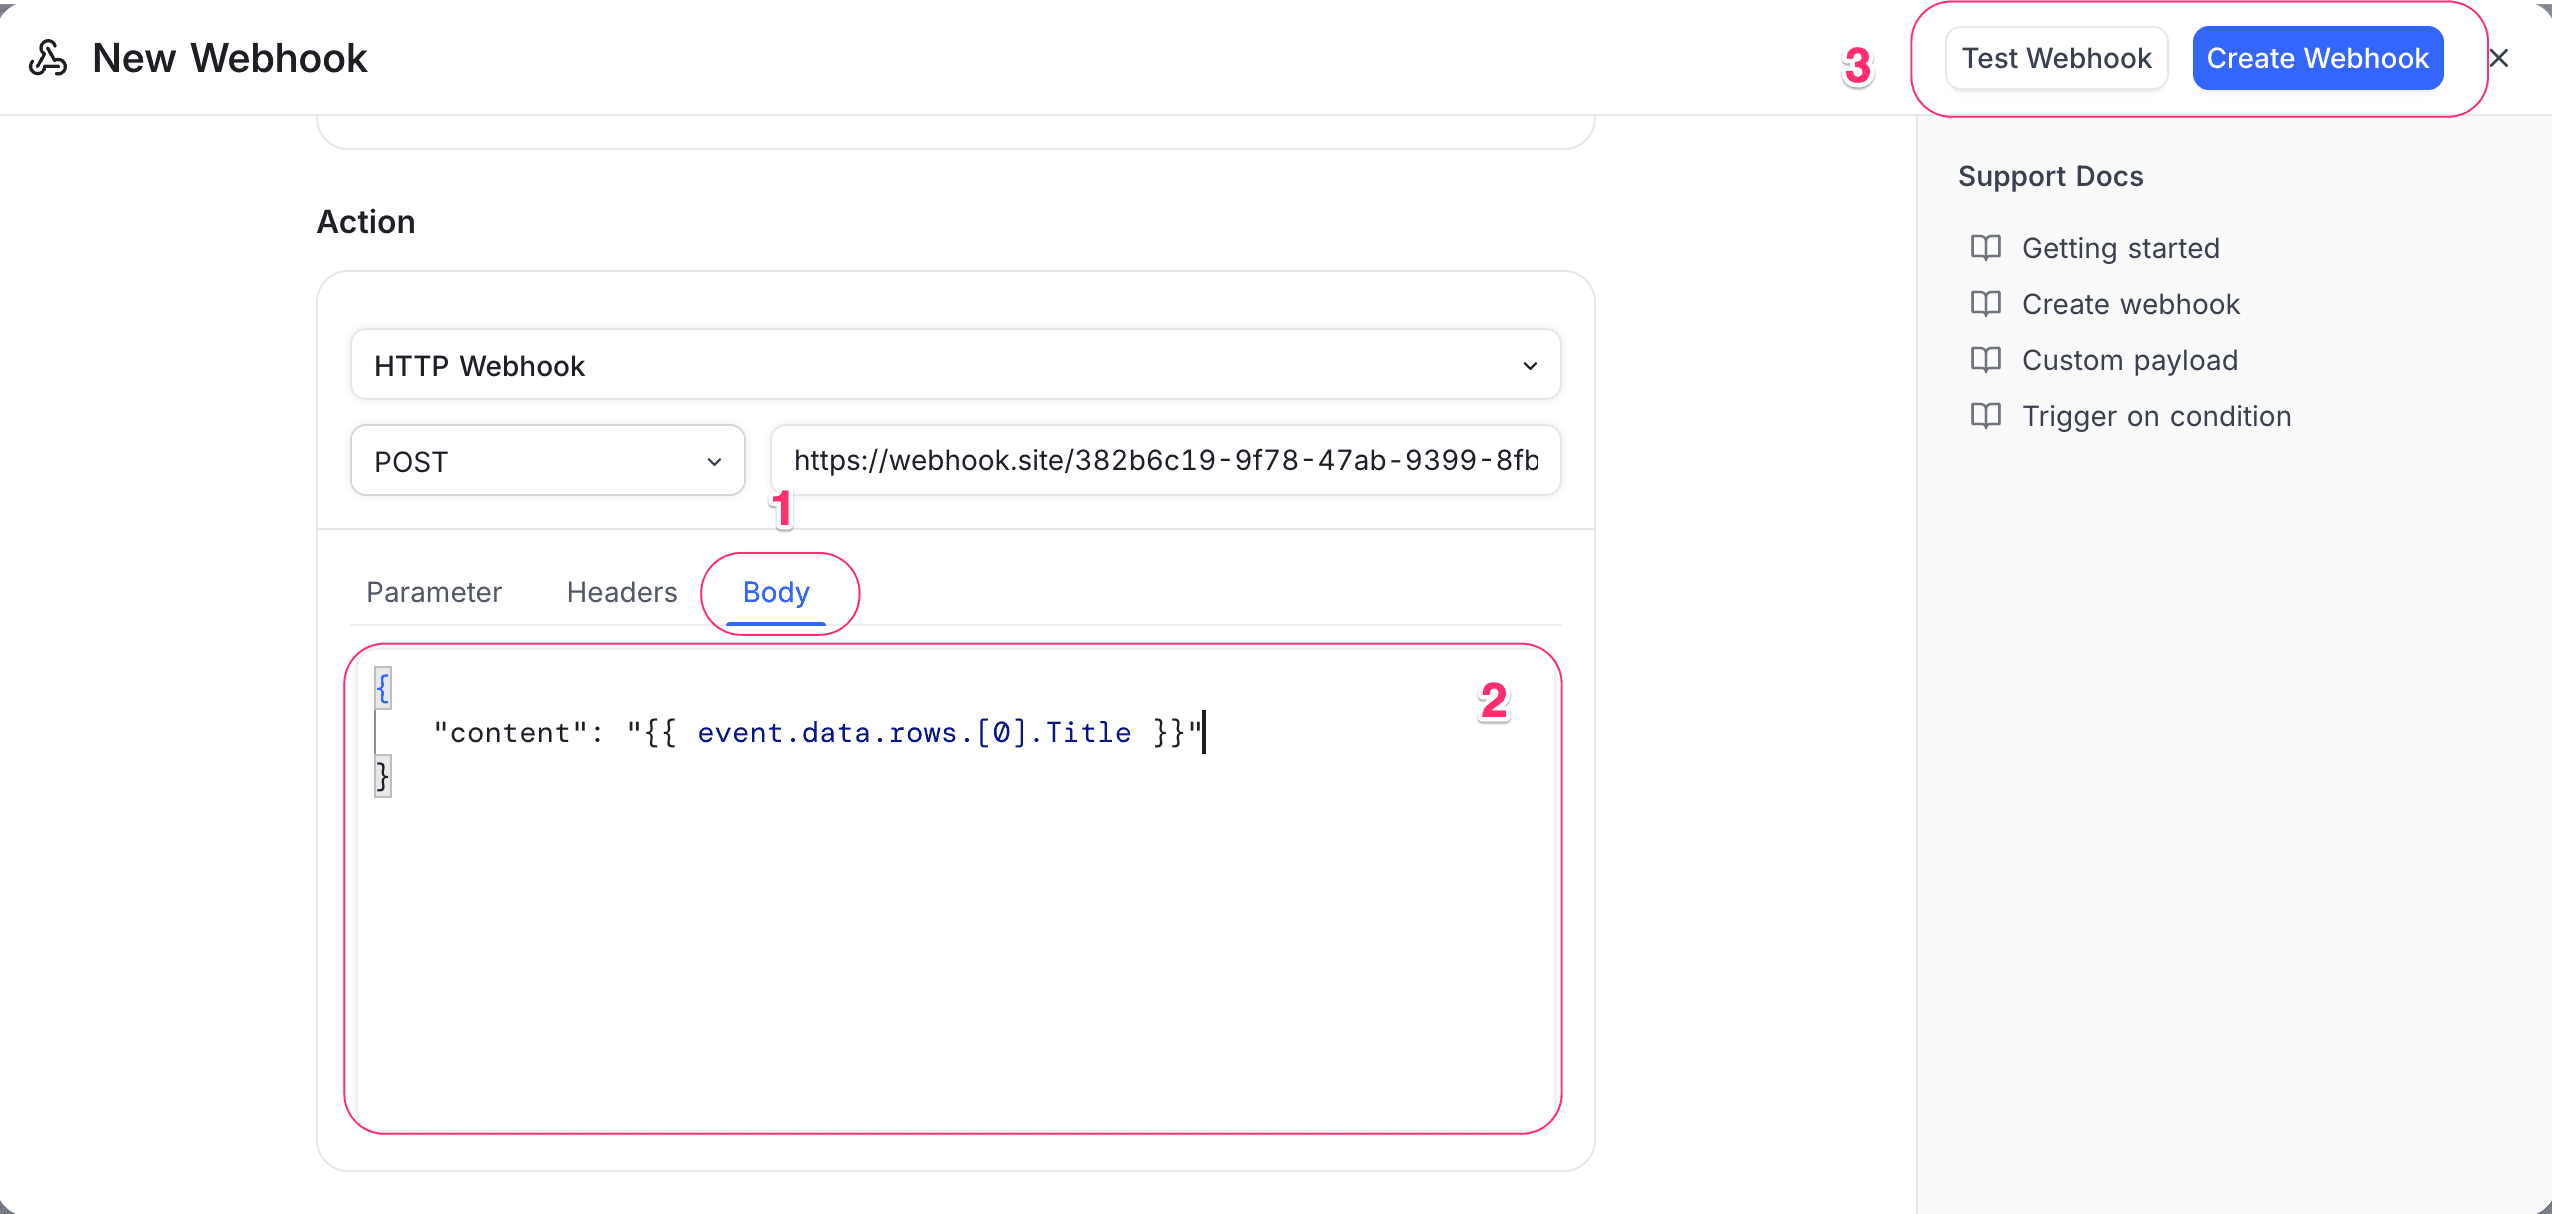Switch to the Parameter tab
This screenshot has height=1214, width=2552.
pos(433,592)
